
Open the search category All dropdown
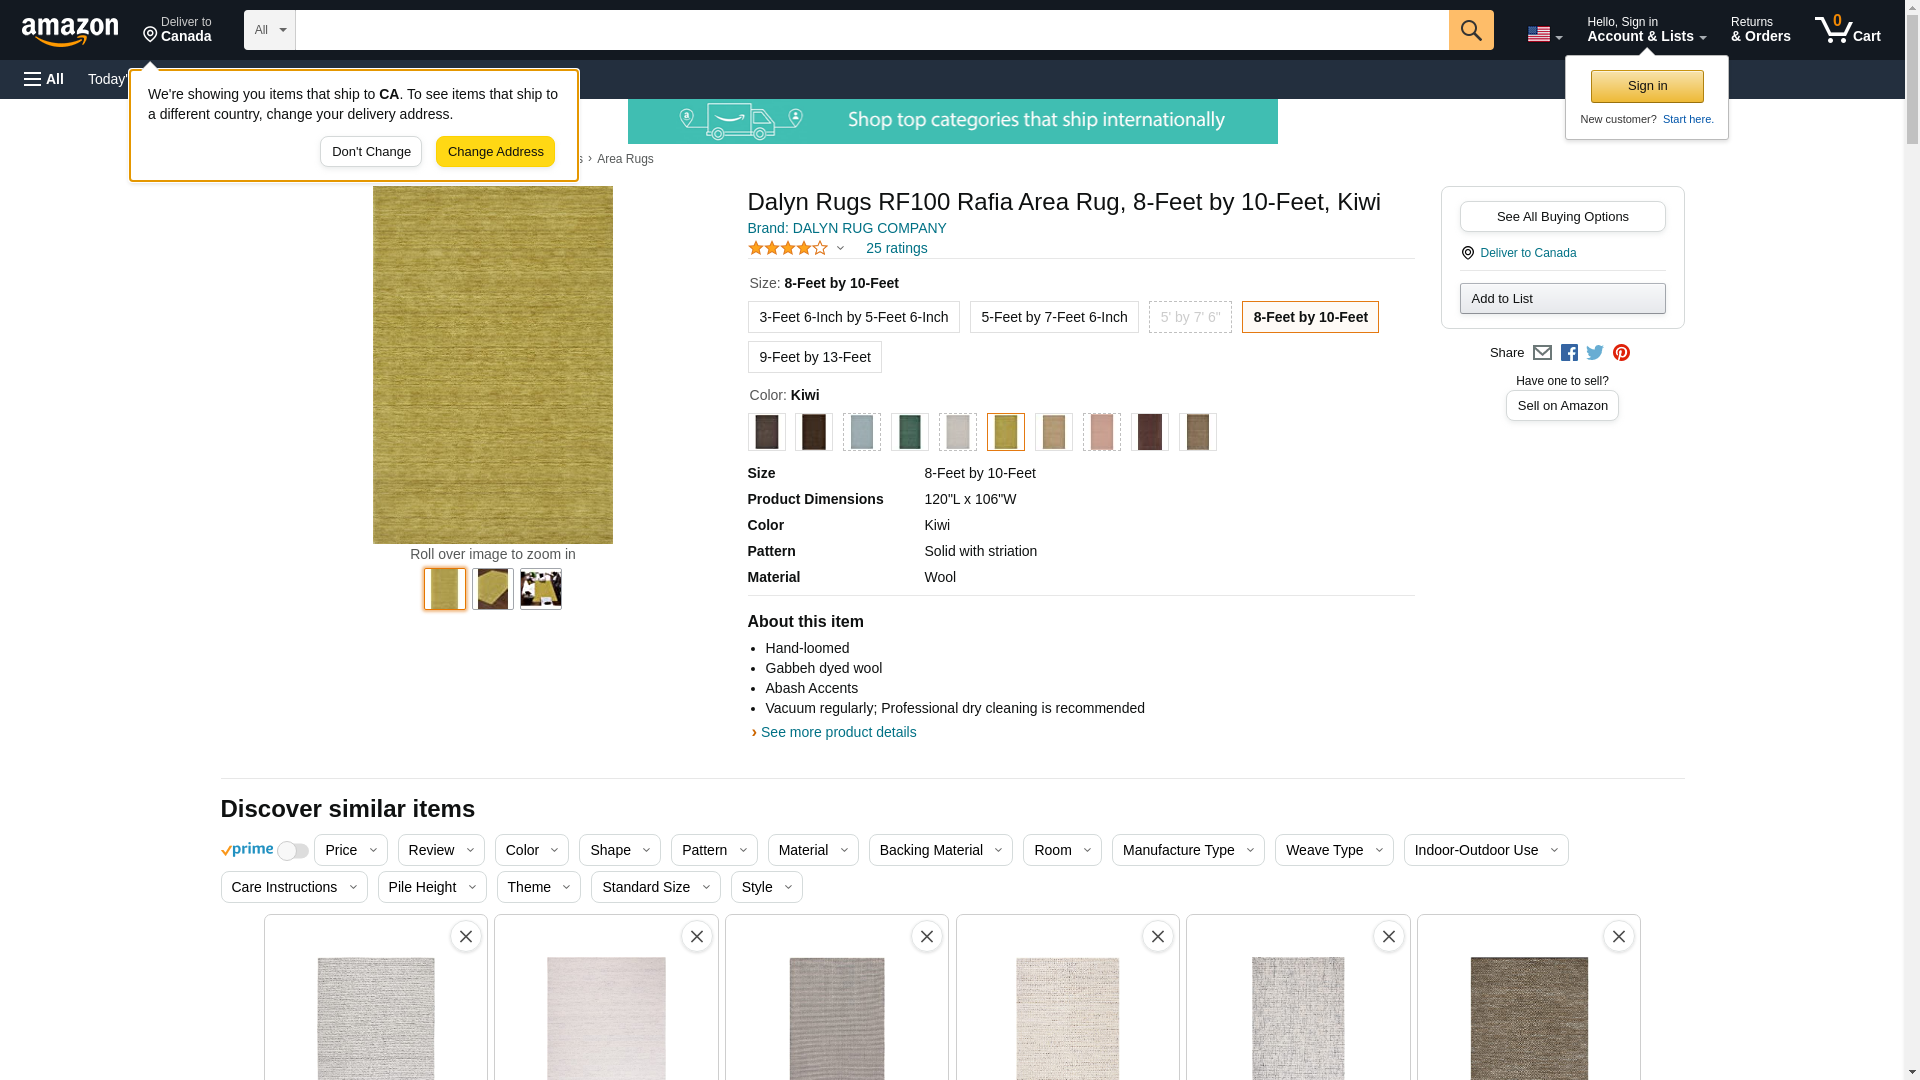pos(269,30)
